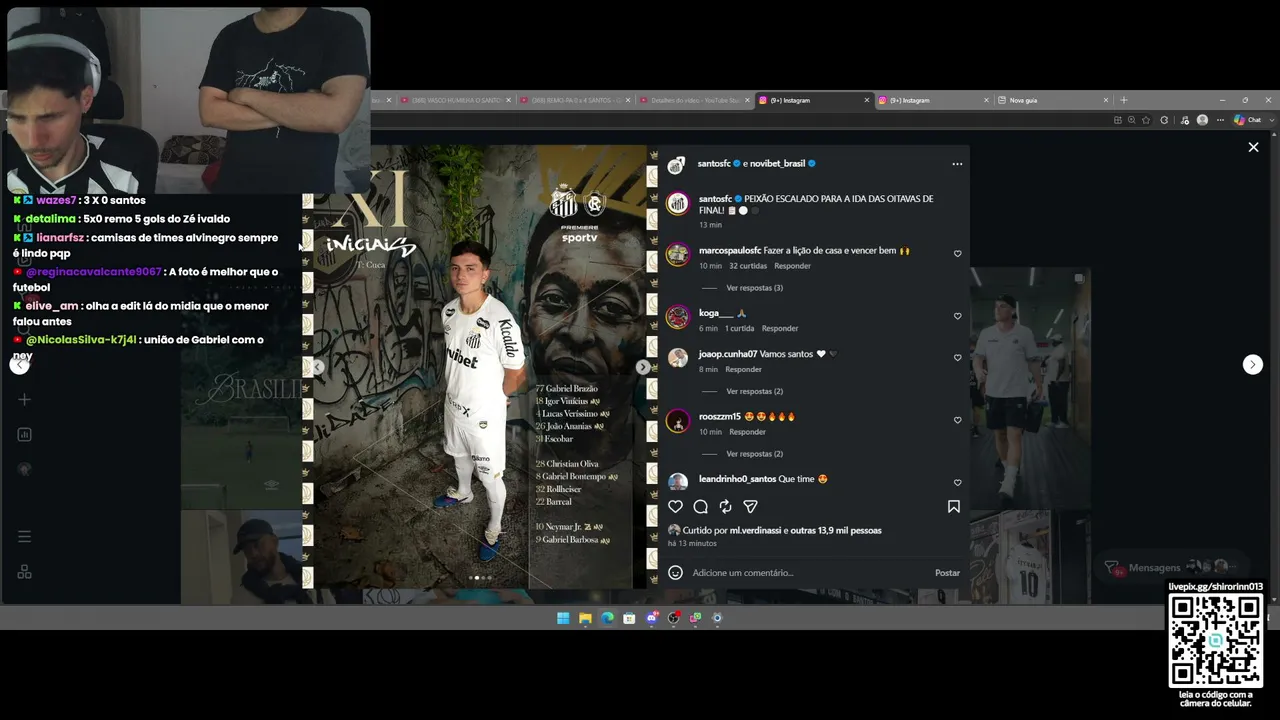Go to the previous Instagram post
Image resolution: width=1280 pixels, height=720 pixels.
coord(19,365)
